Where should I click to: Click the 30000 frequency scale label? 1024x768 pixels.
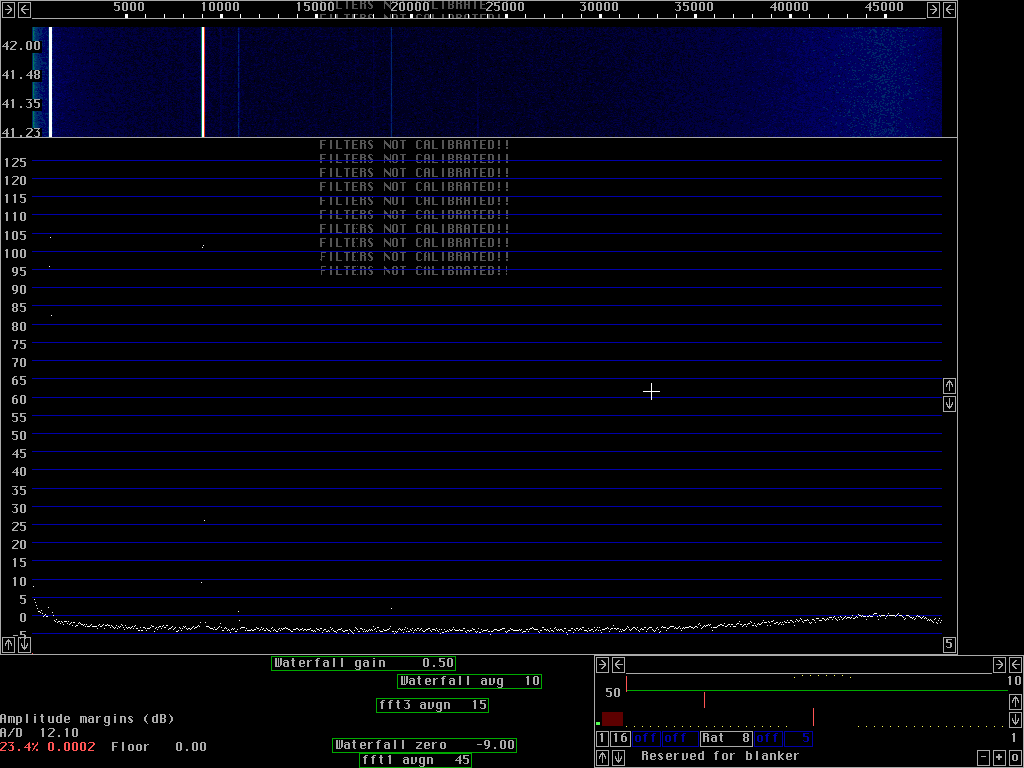pyautogui.click(x=600, y=7)
